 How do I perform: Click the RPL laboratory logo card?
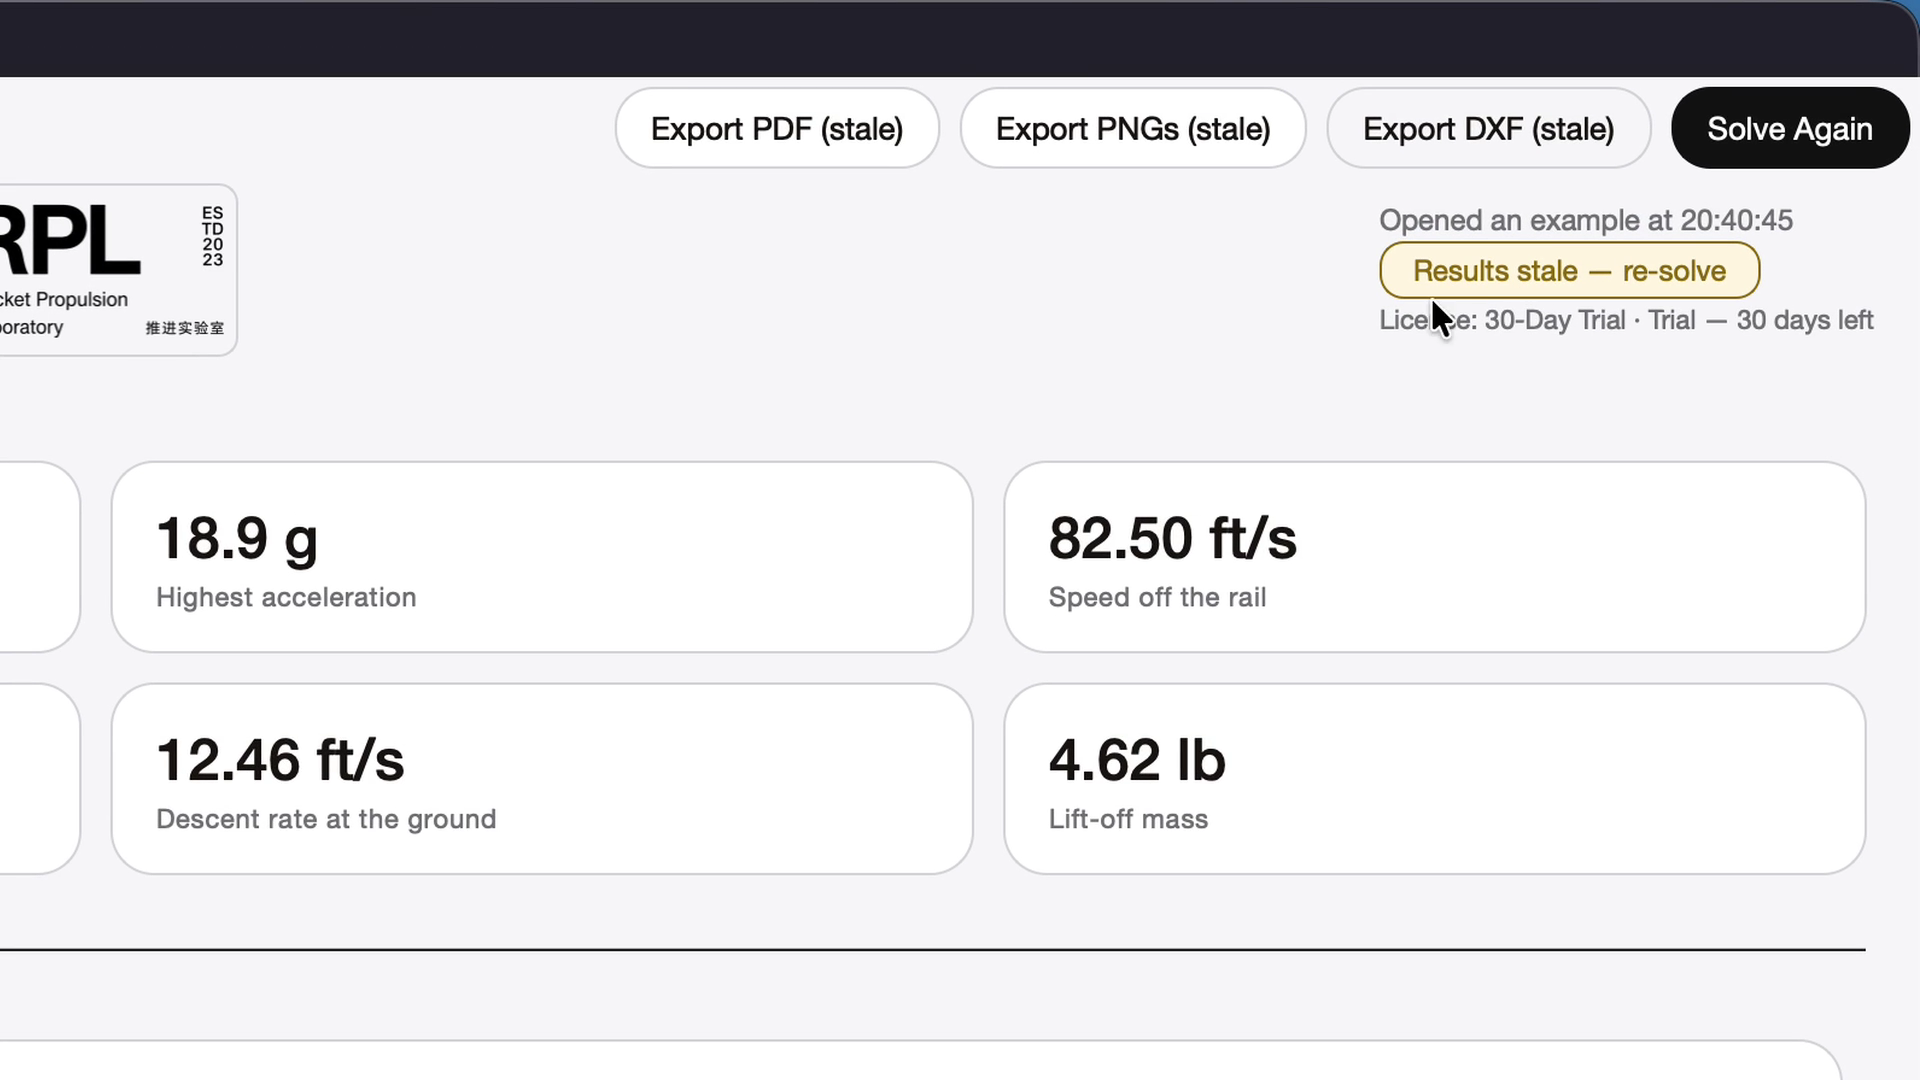coord(118,270)
